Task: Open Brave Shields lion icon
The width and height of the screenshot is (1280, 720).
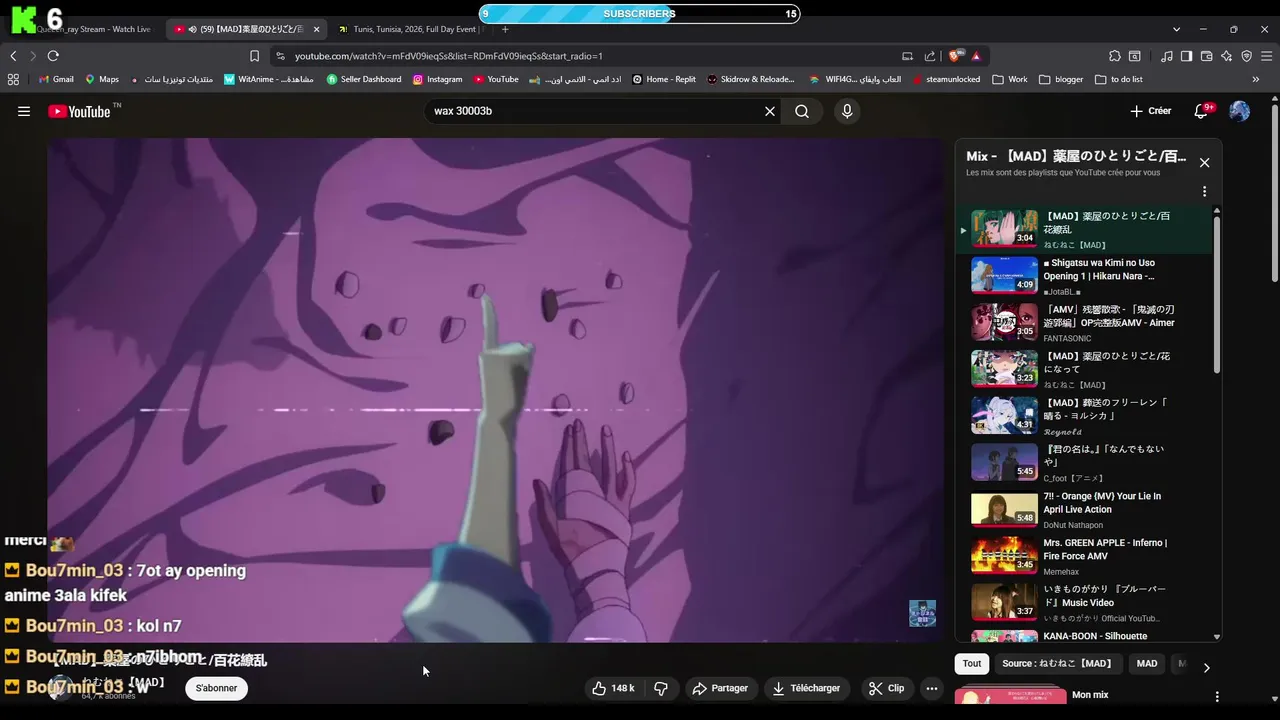Action: pyautogui.click(x=956, y=56)
